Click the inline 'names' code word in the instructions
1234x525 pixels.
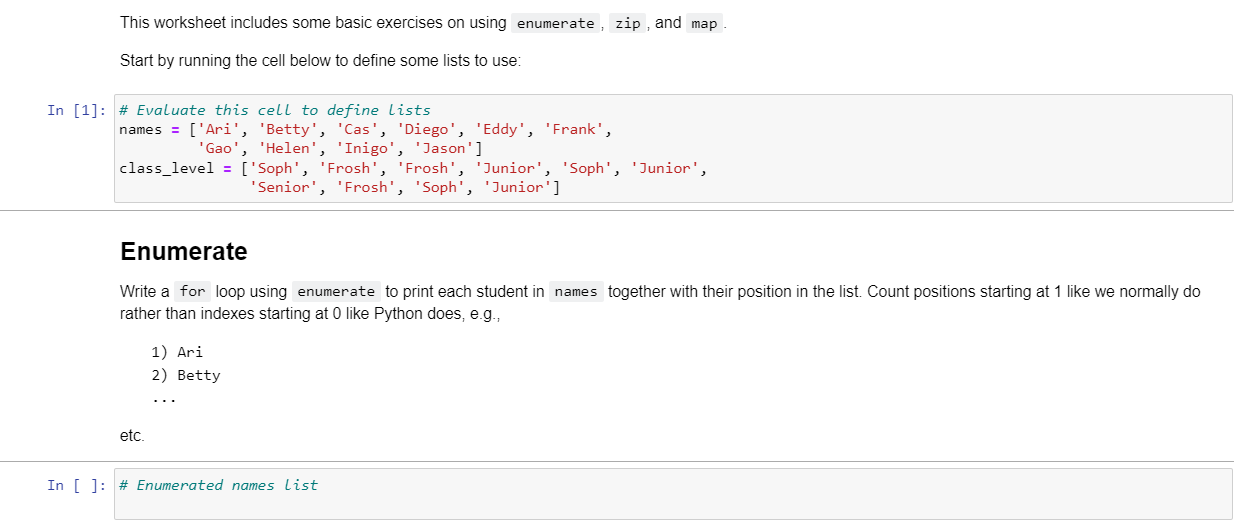[x=576, y=292]
